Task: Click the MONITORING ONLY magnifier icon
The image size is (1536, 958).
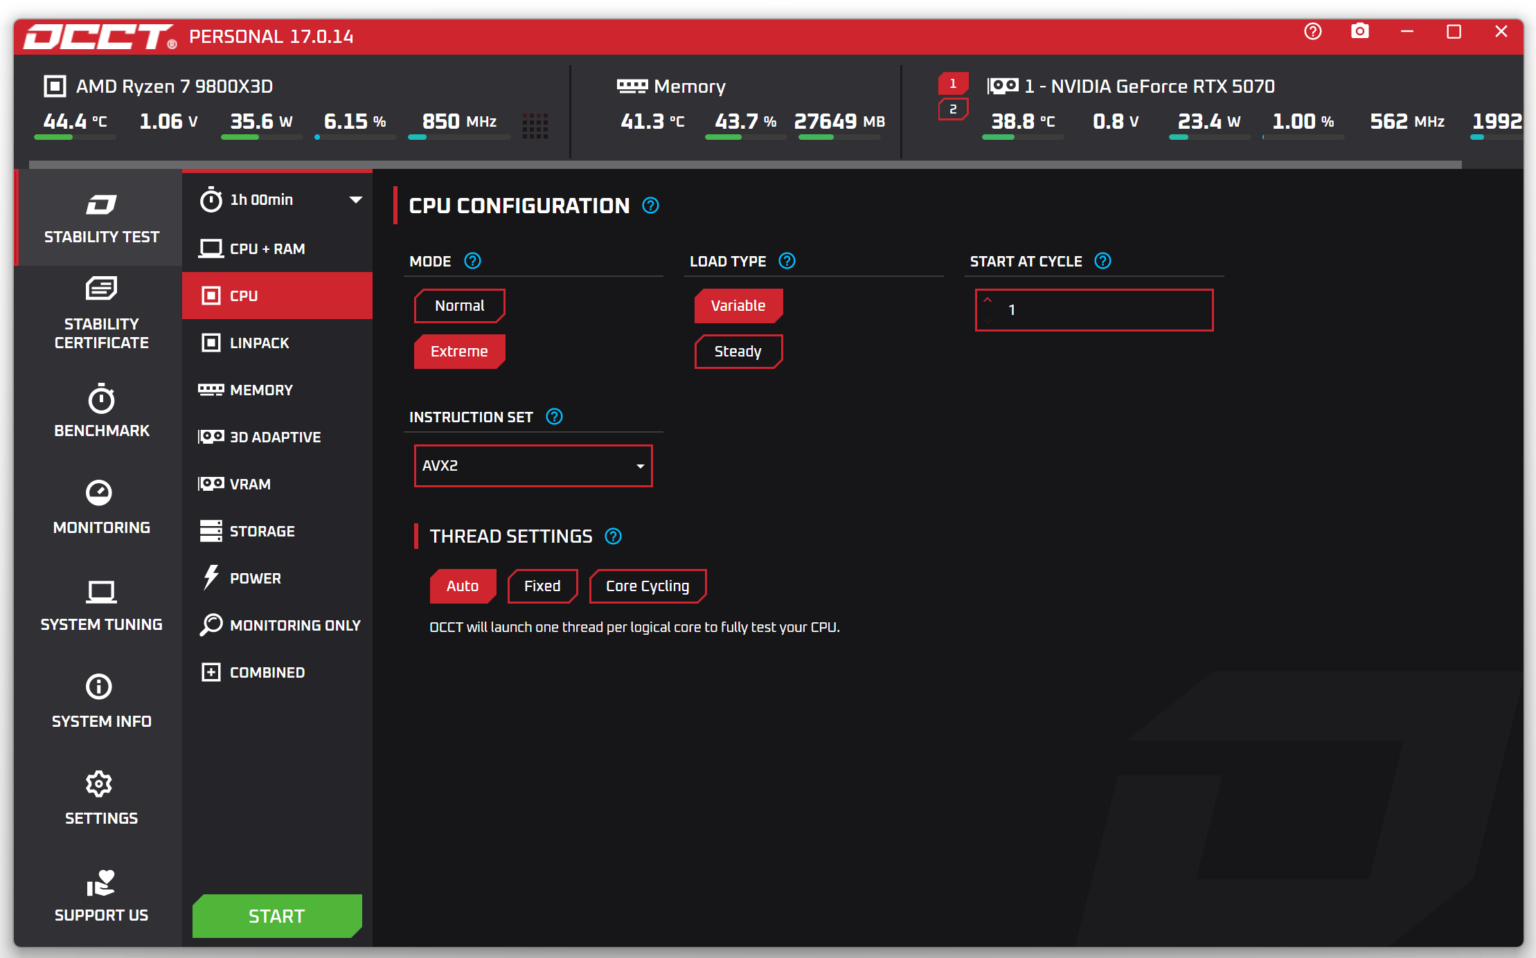Action: tap(211, 625)
